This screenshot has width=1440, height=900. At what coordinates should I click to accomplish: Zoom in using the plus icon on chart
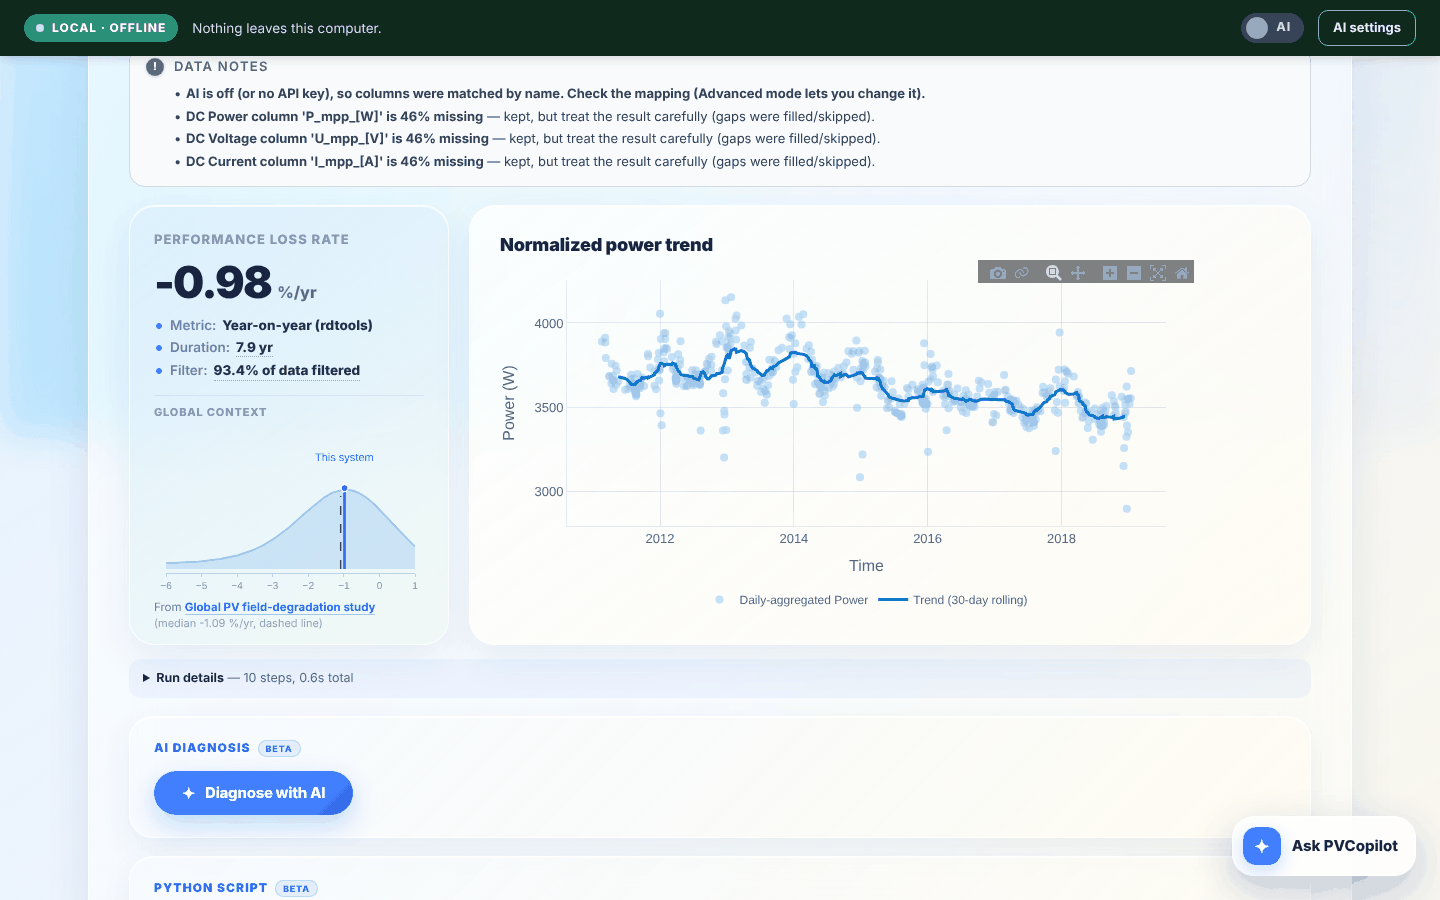1109,273
